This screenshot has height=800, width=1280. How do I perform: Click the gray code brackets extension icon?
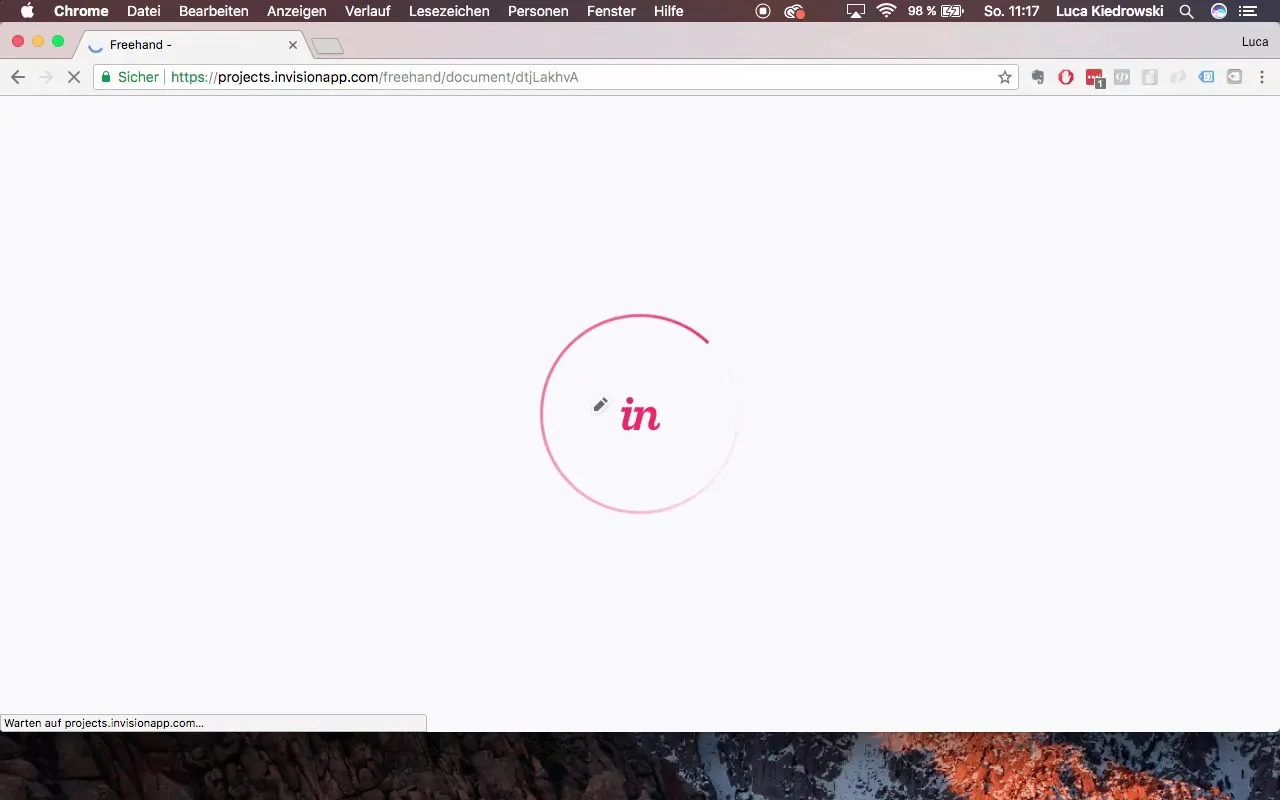1122,77
